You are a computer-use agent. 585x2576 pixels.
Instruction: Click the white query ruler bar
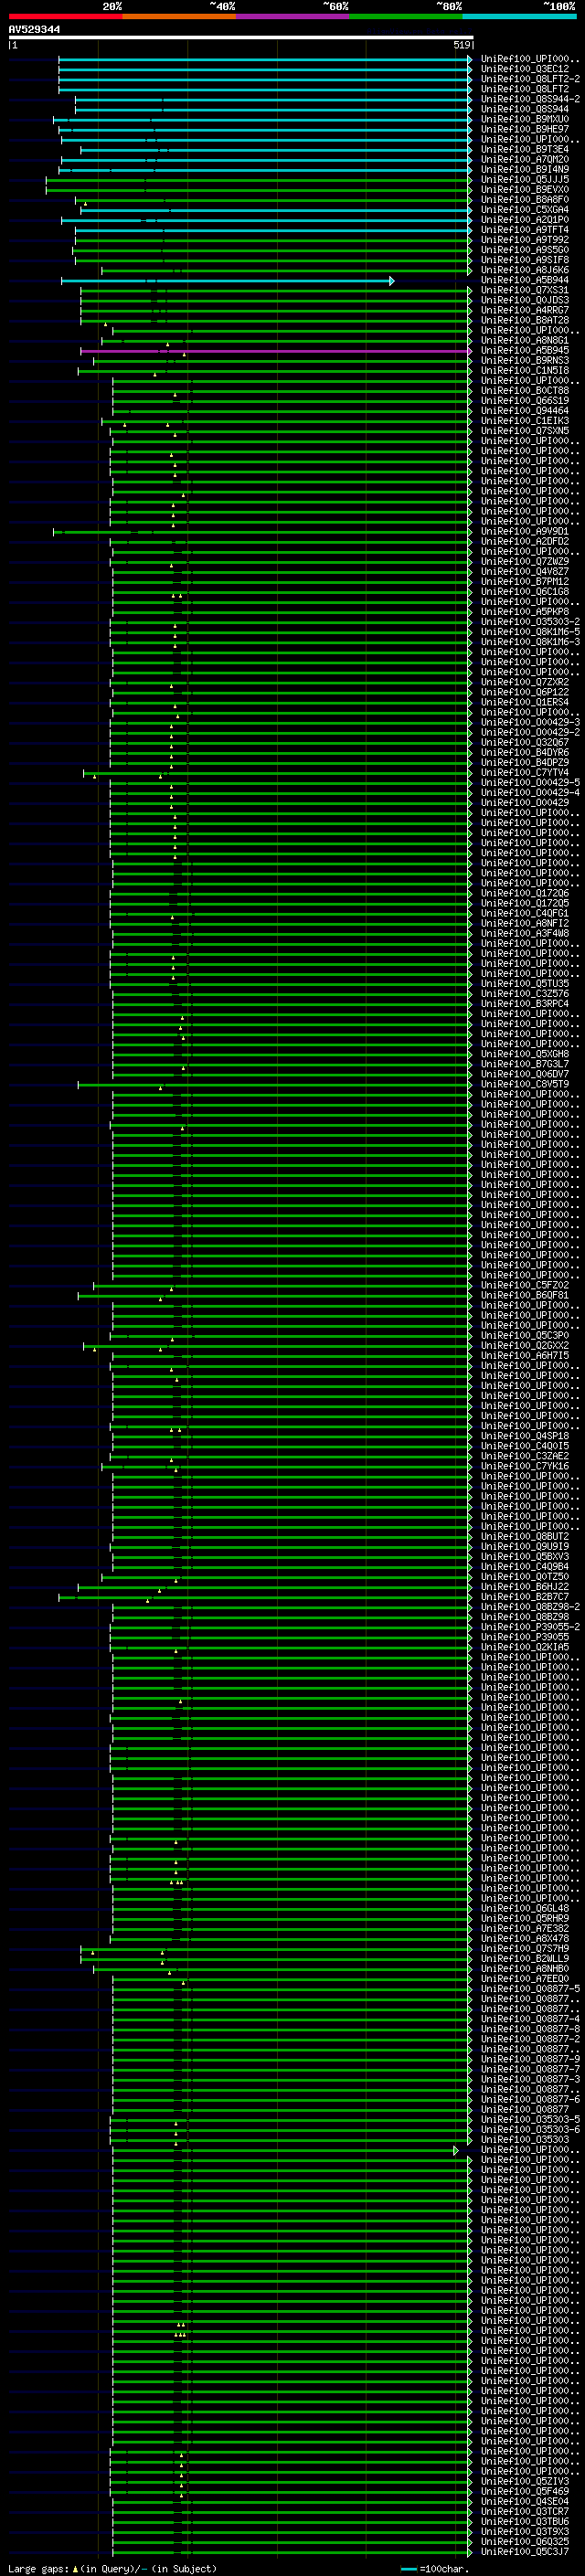pos(241,38)
